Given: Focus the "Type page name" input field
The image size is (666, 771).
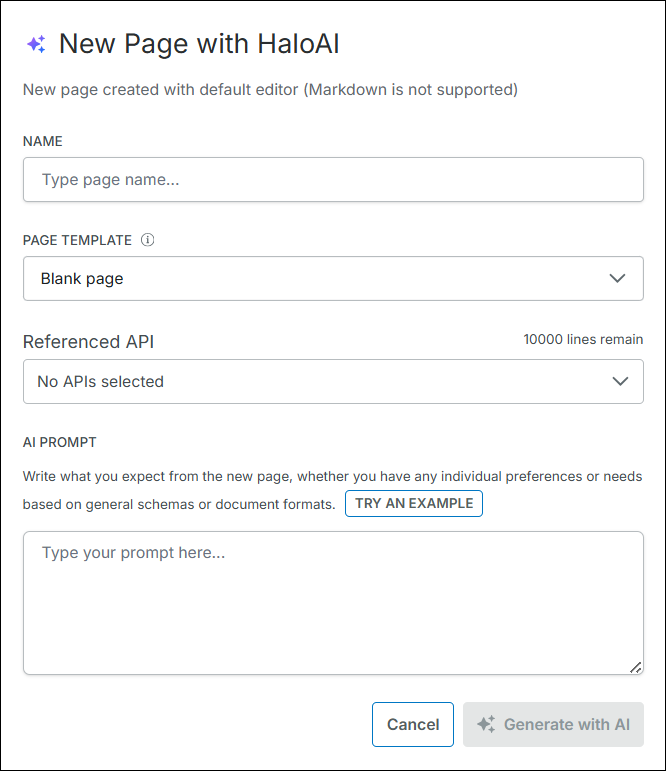Looking at the screenshot, I should (333, 180).
